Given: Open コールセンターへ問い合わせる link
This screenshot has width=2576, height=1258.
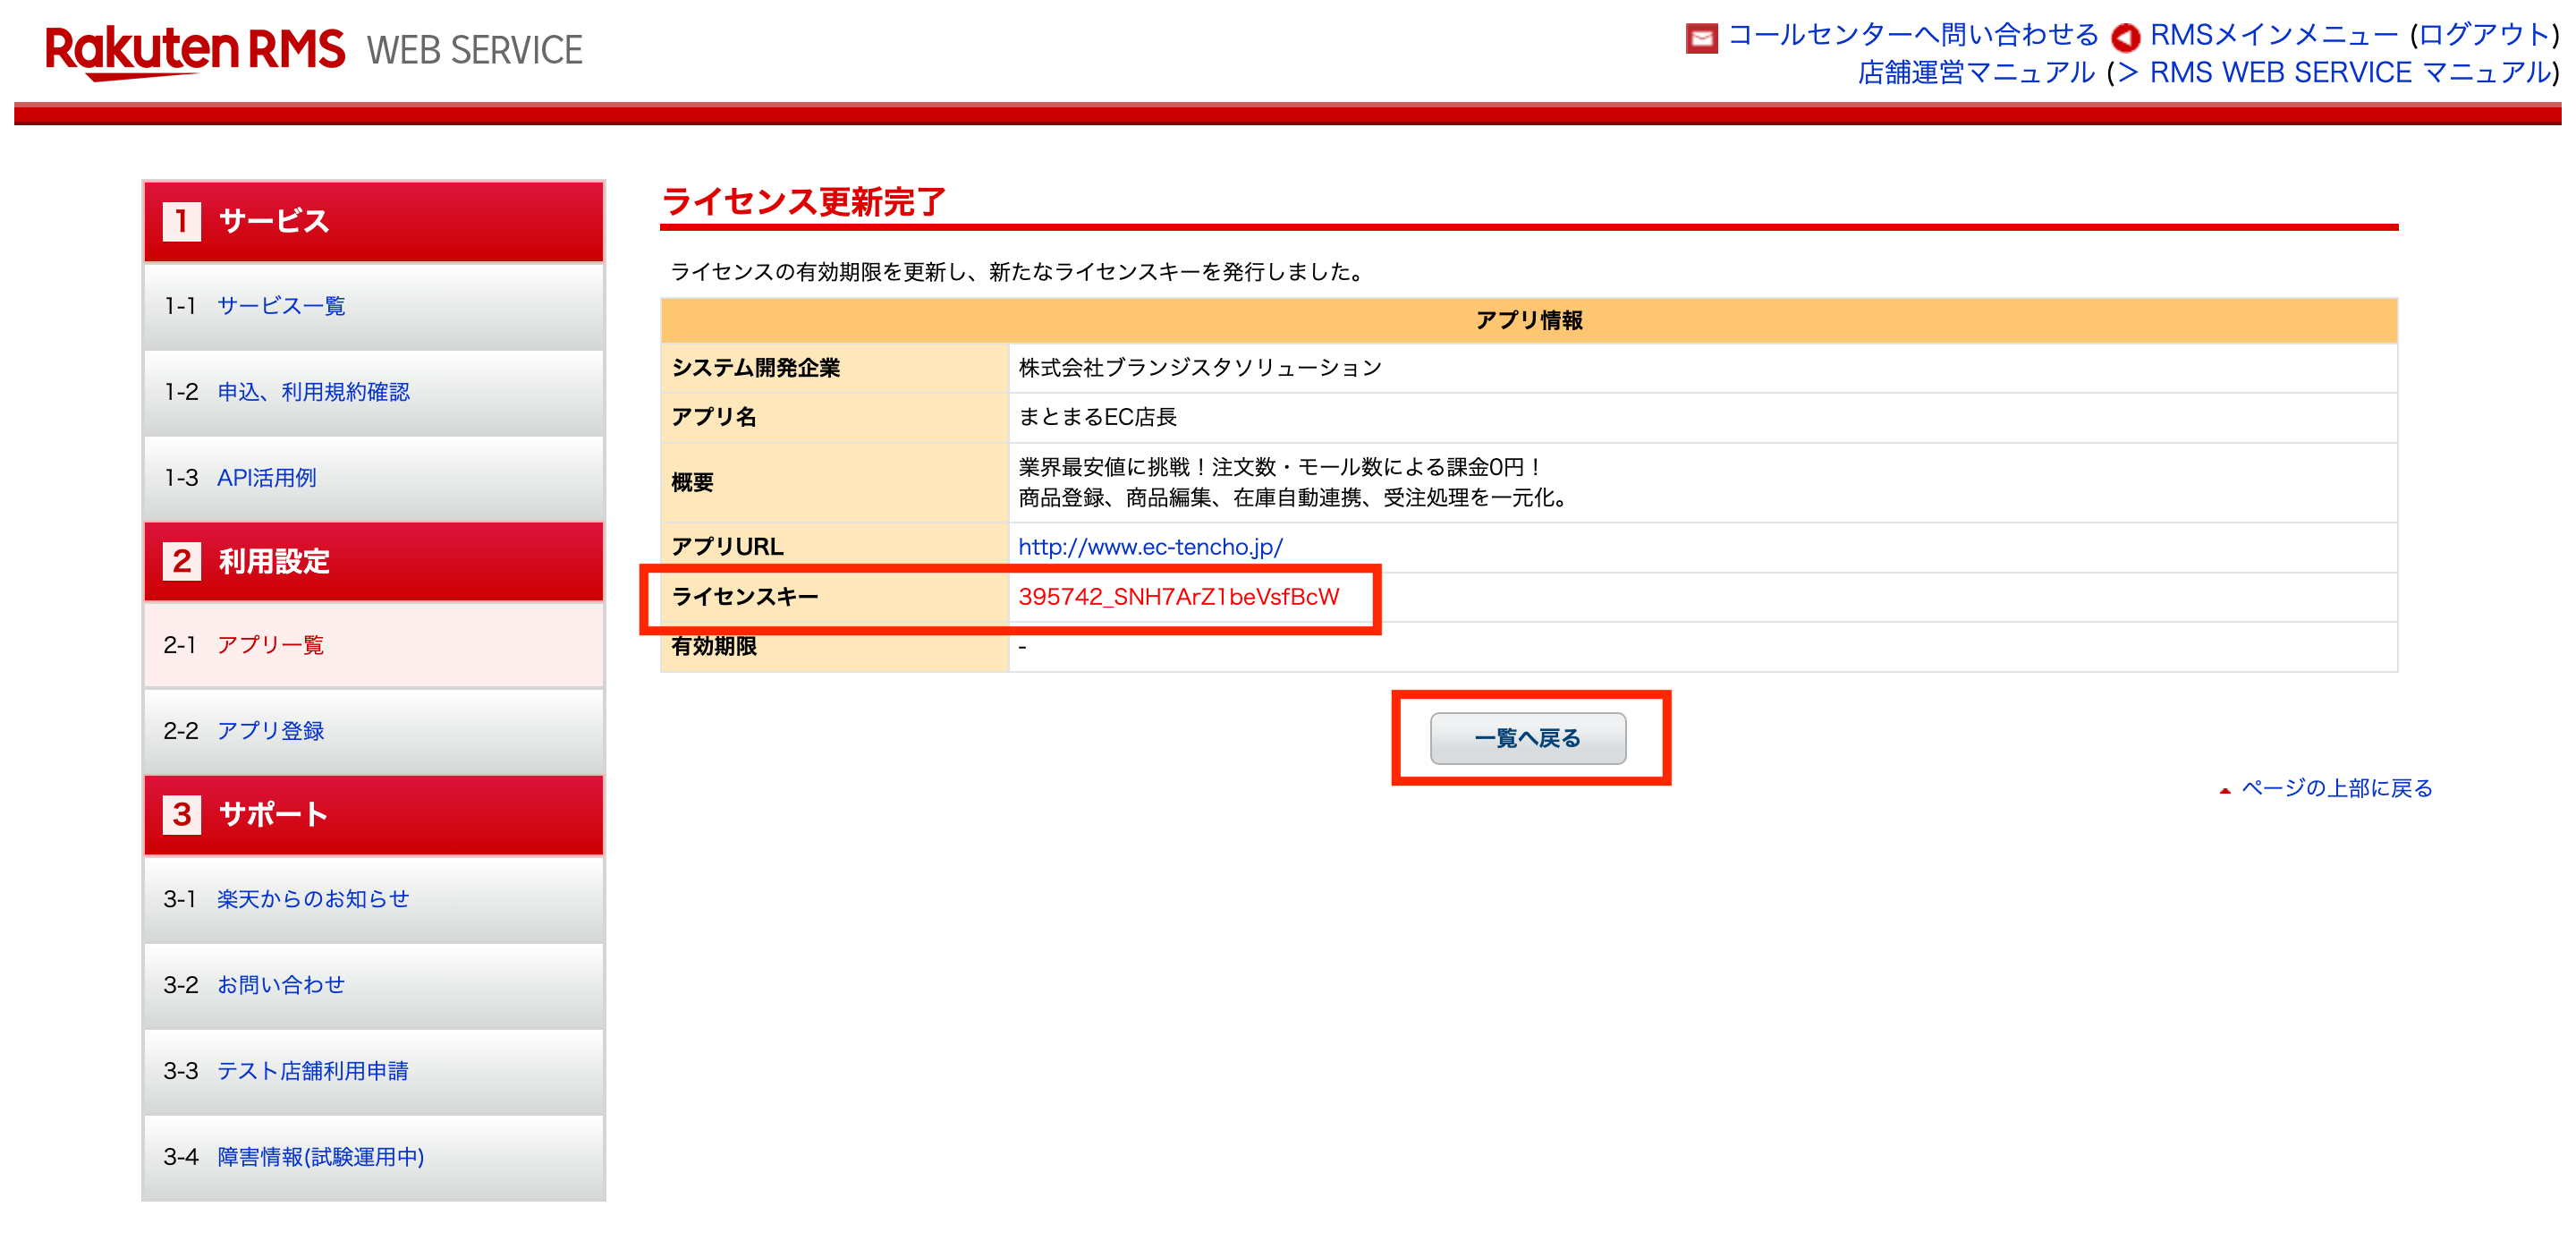Looking at the screenshot, I should pos(1913,35).
